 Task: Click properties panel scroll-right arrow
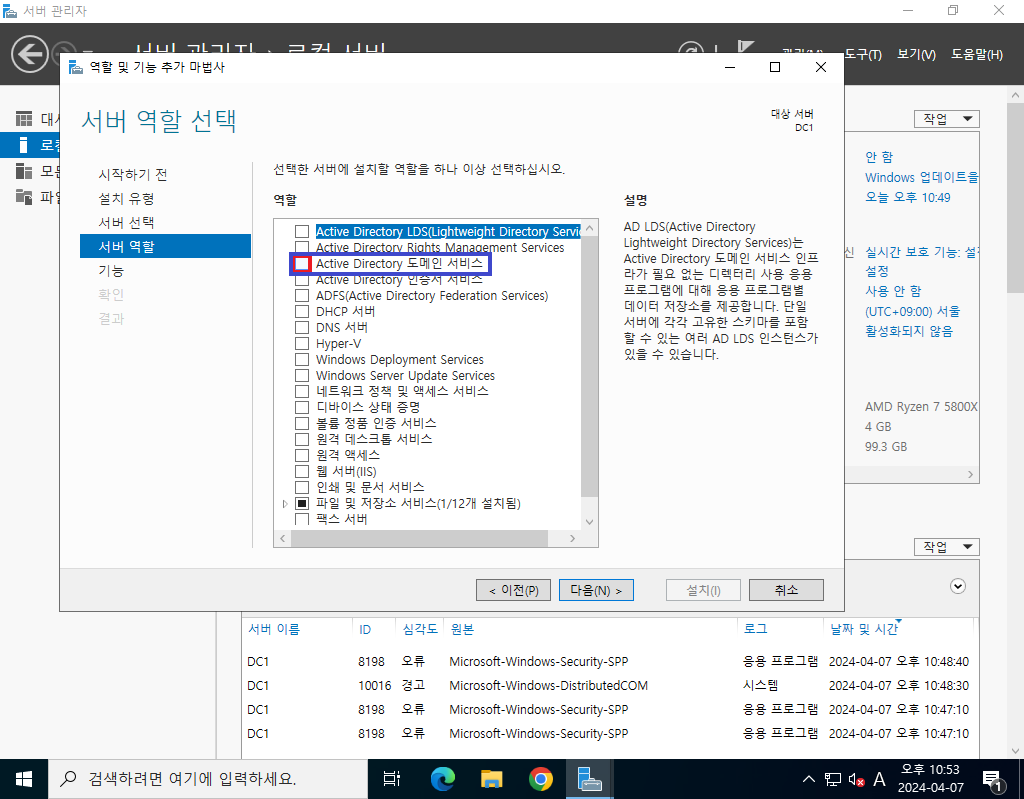point(970,474)
